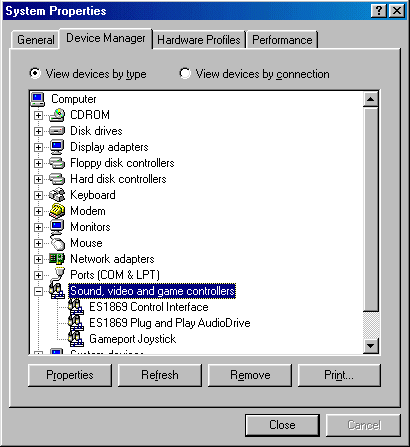The width and height of the screenshot is (410, 447).
Task: Click the Network adapters card icon
Action: 57,259
